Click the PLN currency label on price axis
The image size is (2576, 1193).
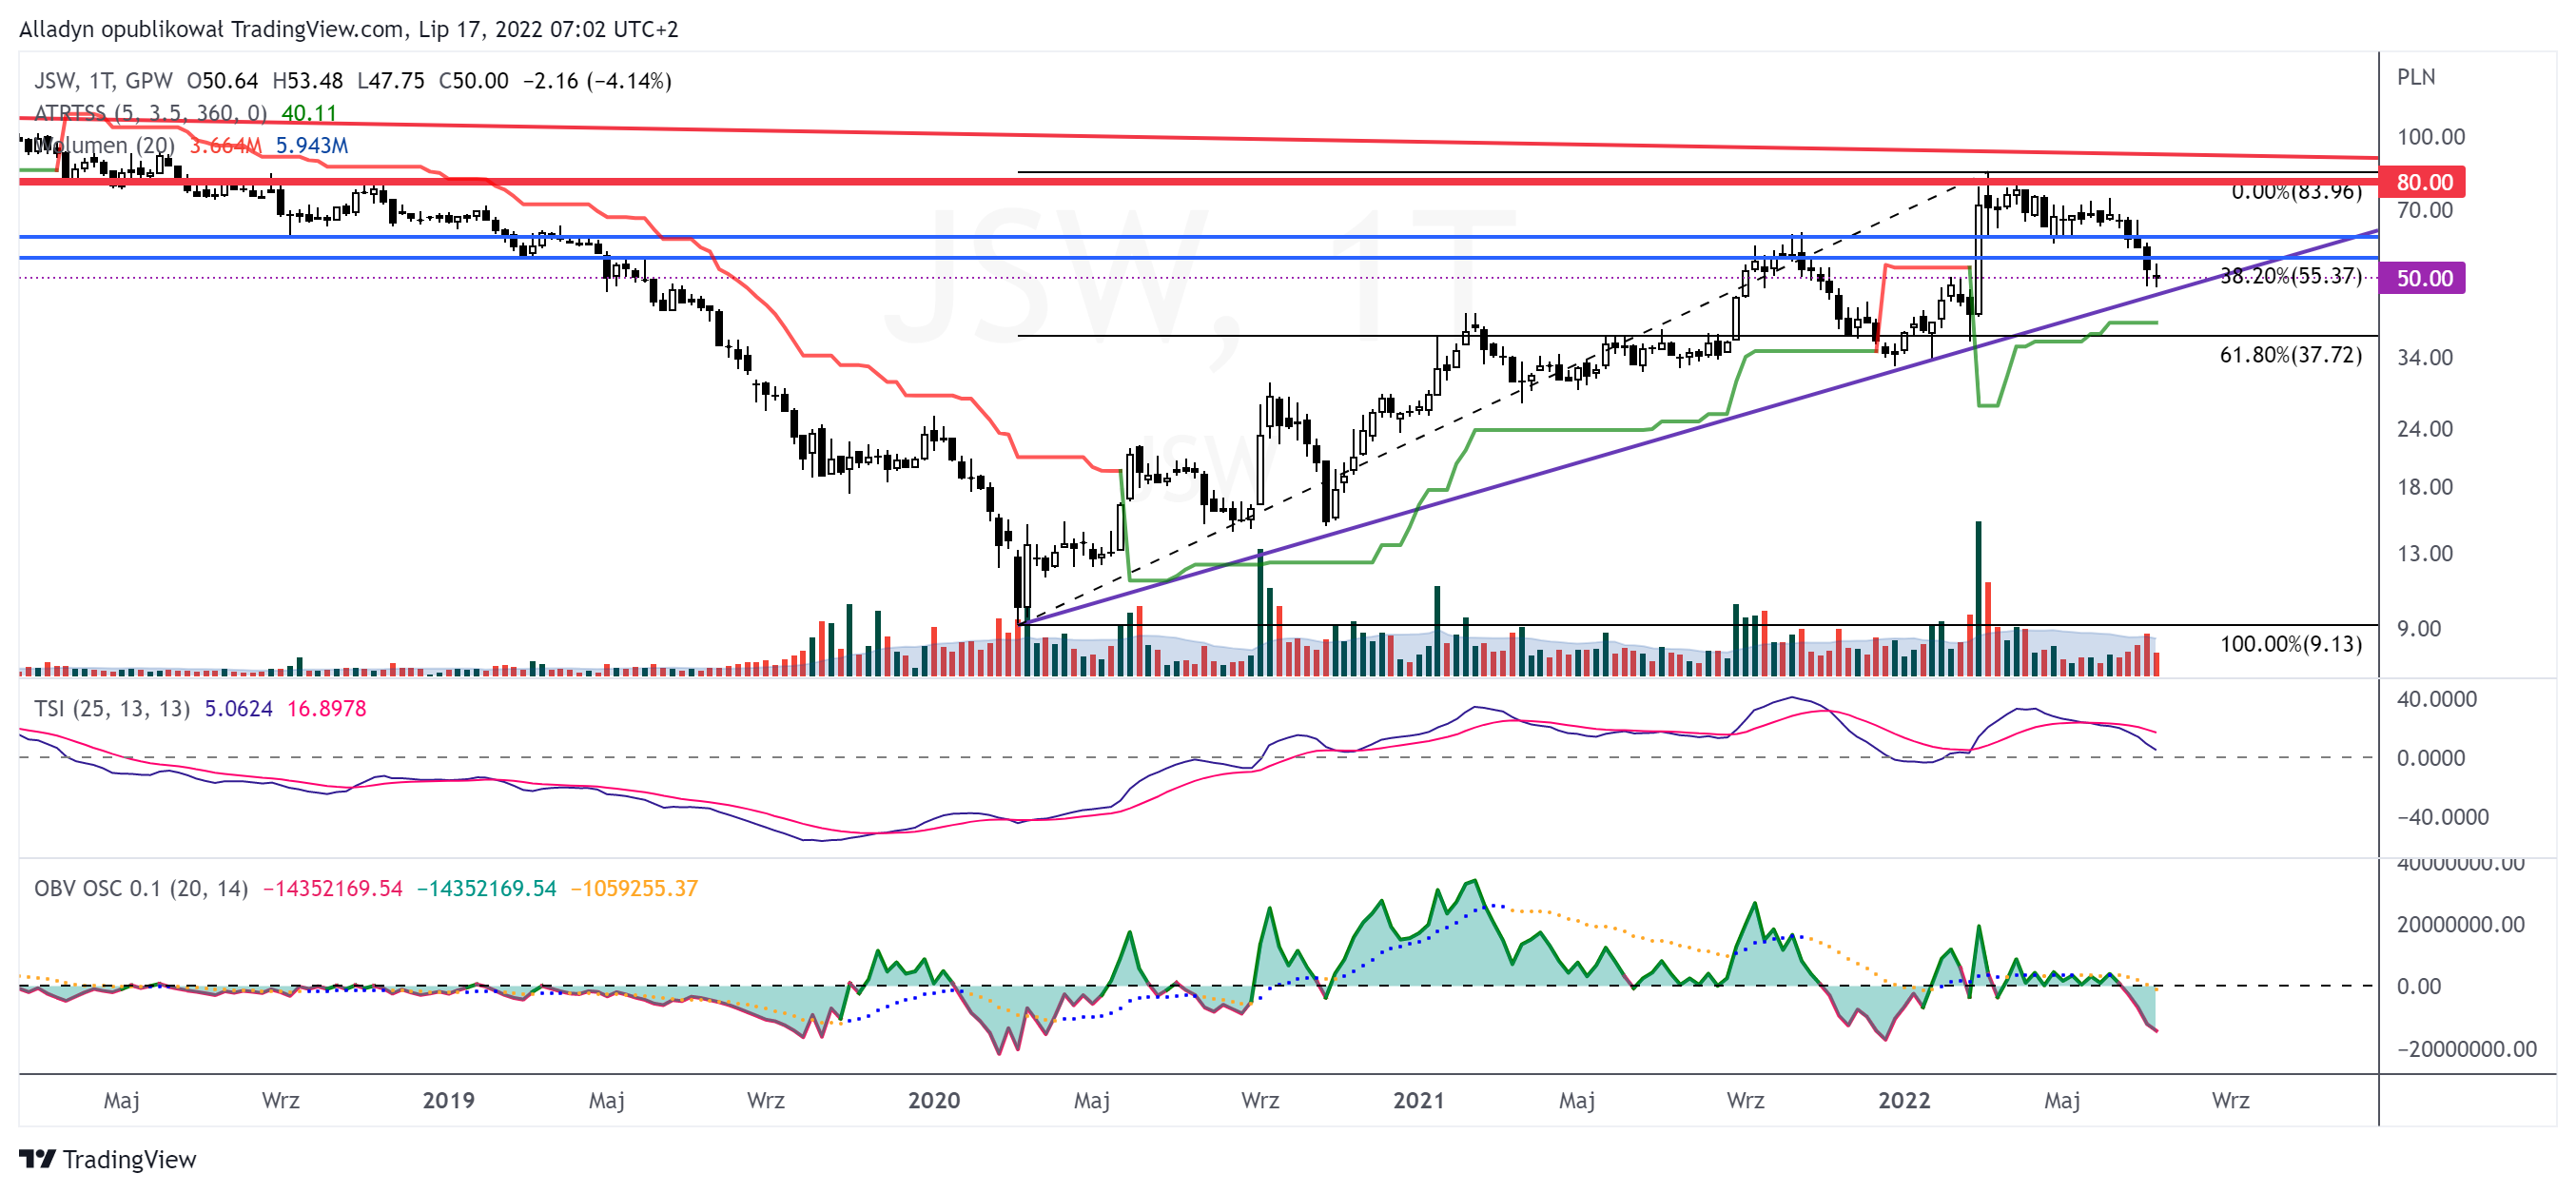click(x=2416, y=77)
